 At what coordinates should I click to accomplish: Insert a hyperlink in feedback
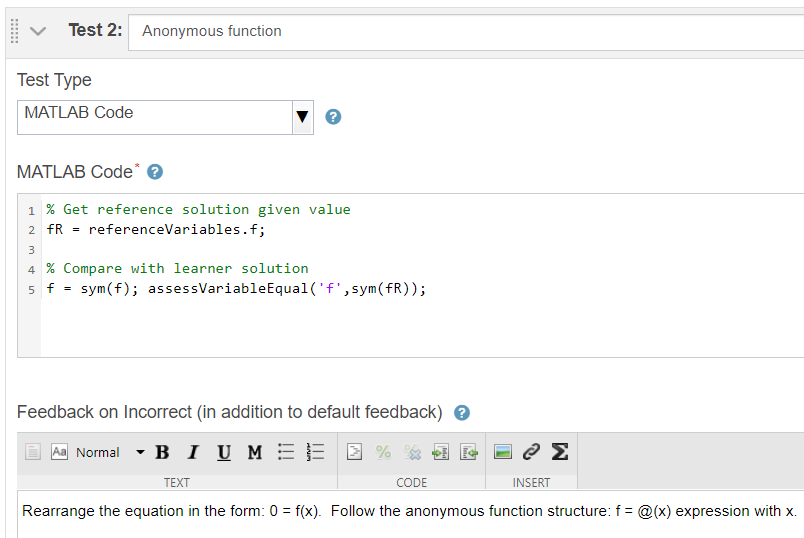tap(532, 452)
